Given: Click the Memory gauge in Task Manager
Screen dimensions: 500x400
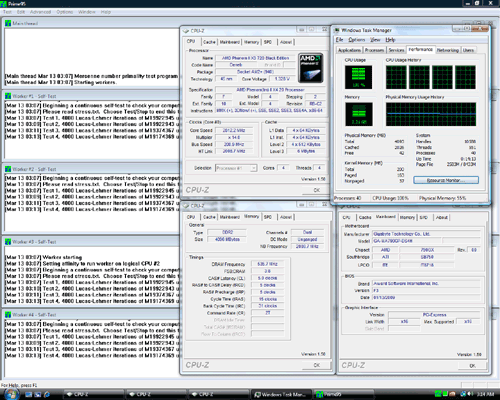Looking at the screenshot, I should click(x=359, y=114).
